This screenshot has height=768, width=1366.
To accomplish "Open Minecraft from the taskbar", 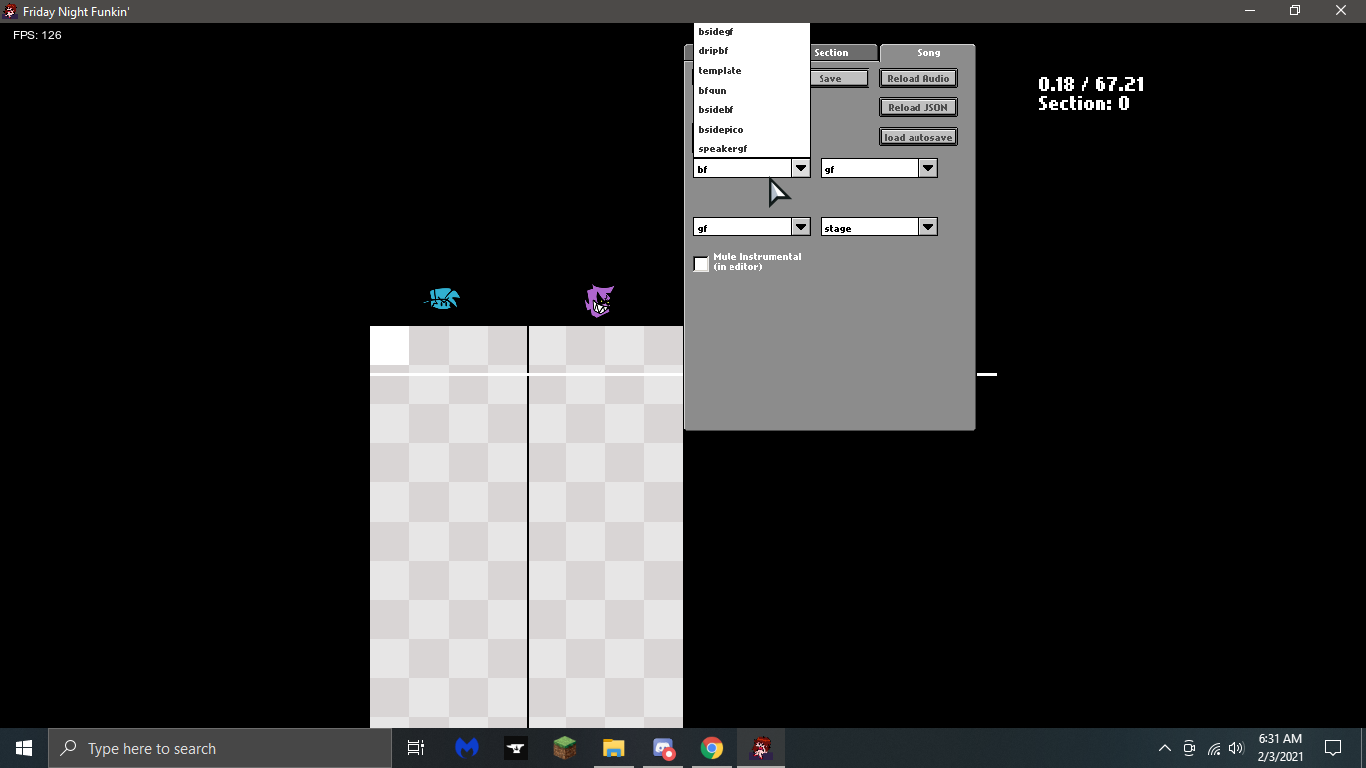I will tap(564, 748).
